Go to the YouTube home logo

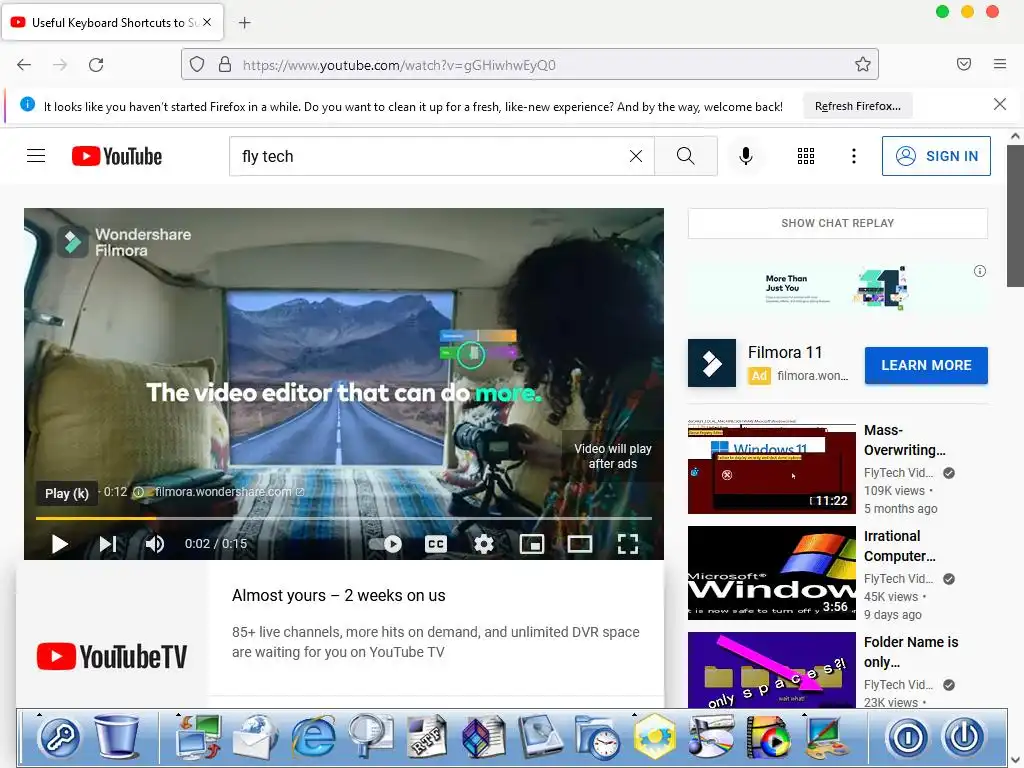pyautogui.click(x=117, y=156)
